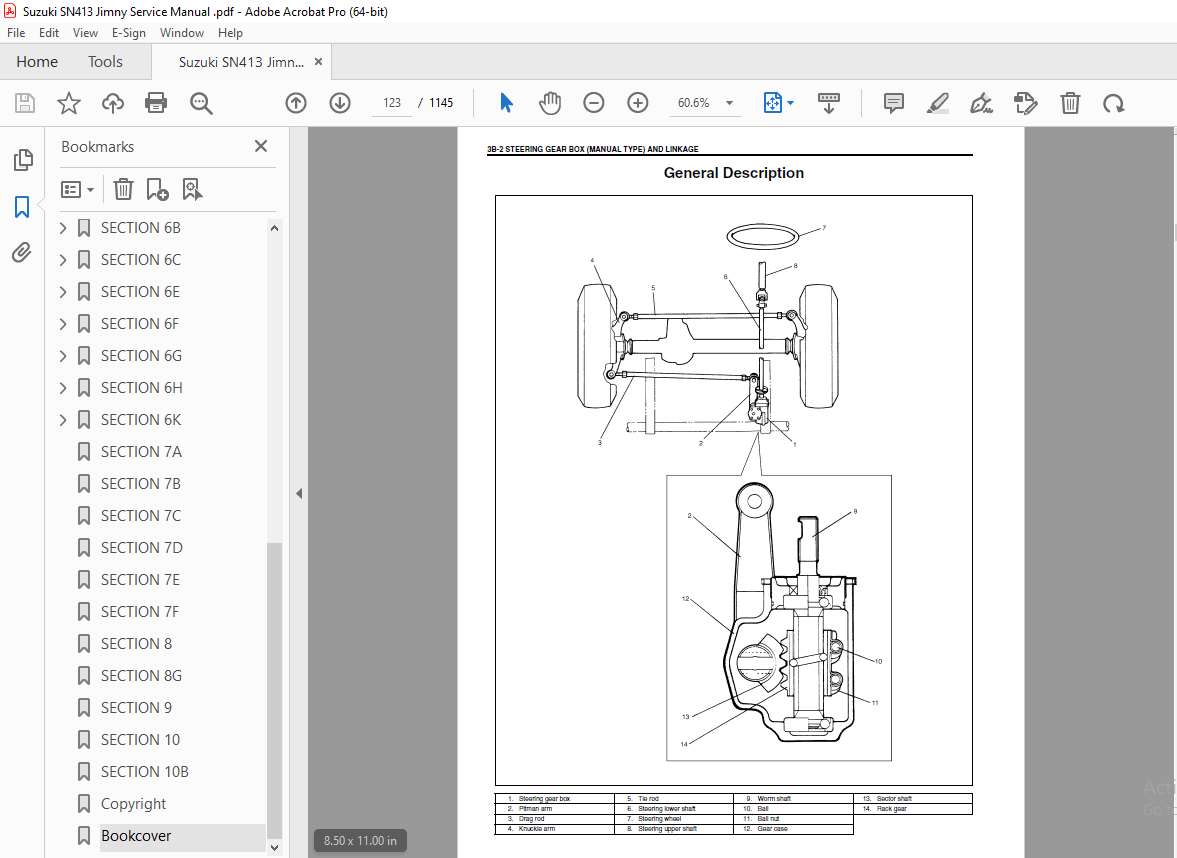The height and width of the screenshot is (858, 1177).
Task: Expand SECTION 6H bookmark
Action: (63, 387)
